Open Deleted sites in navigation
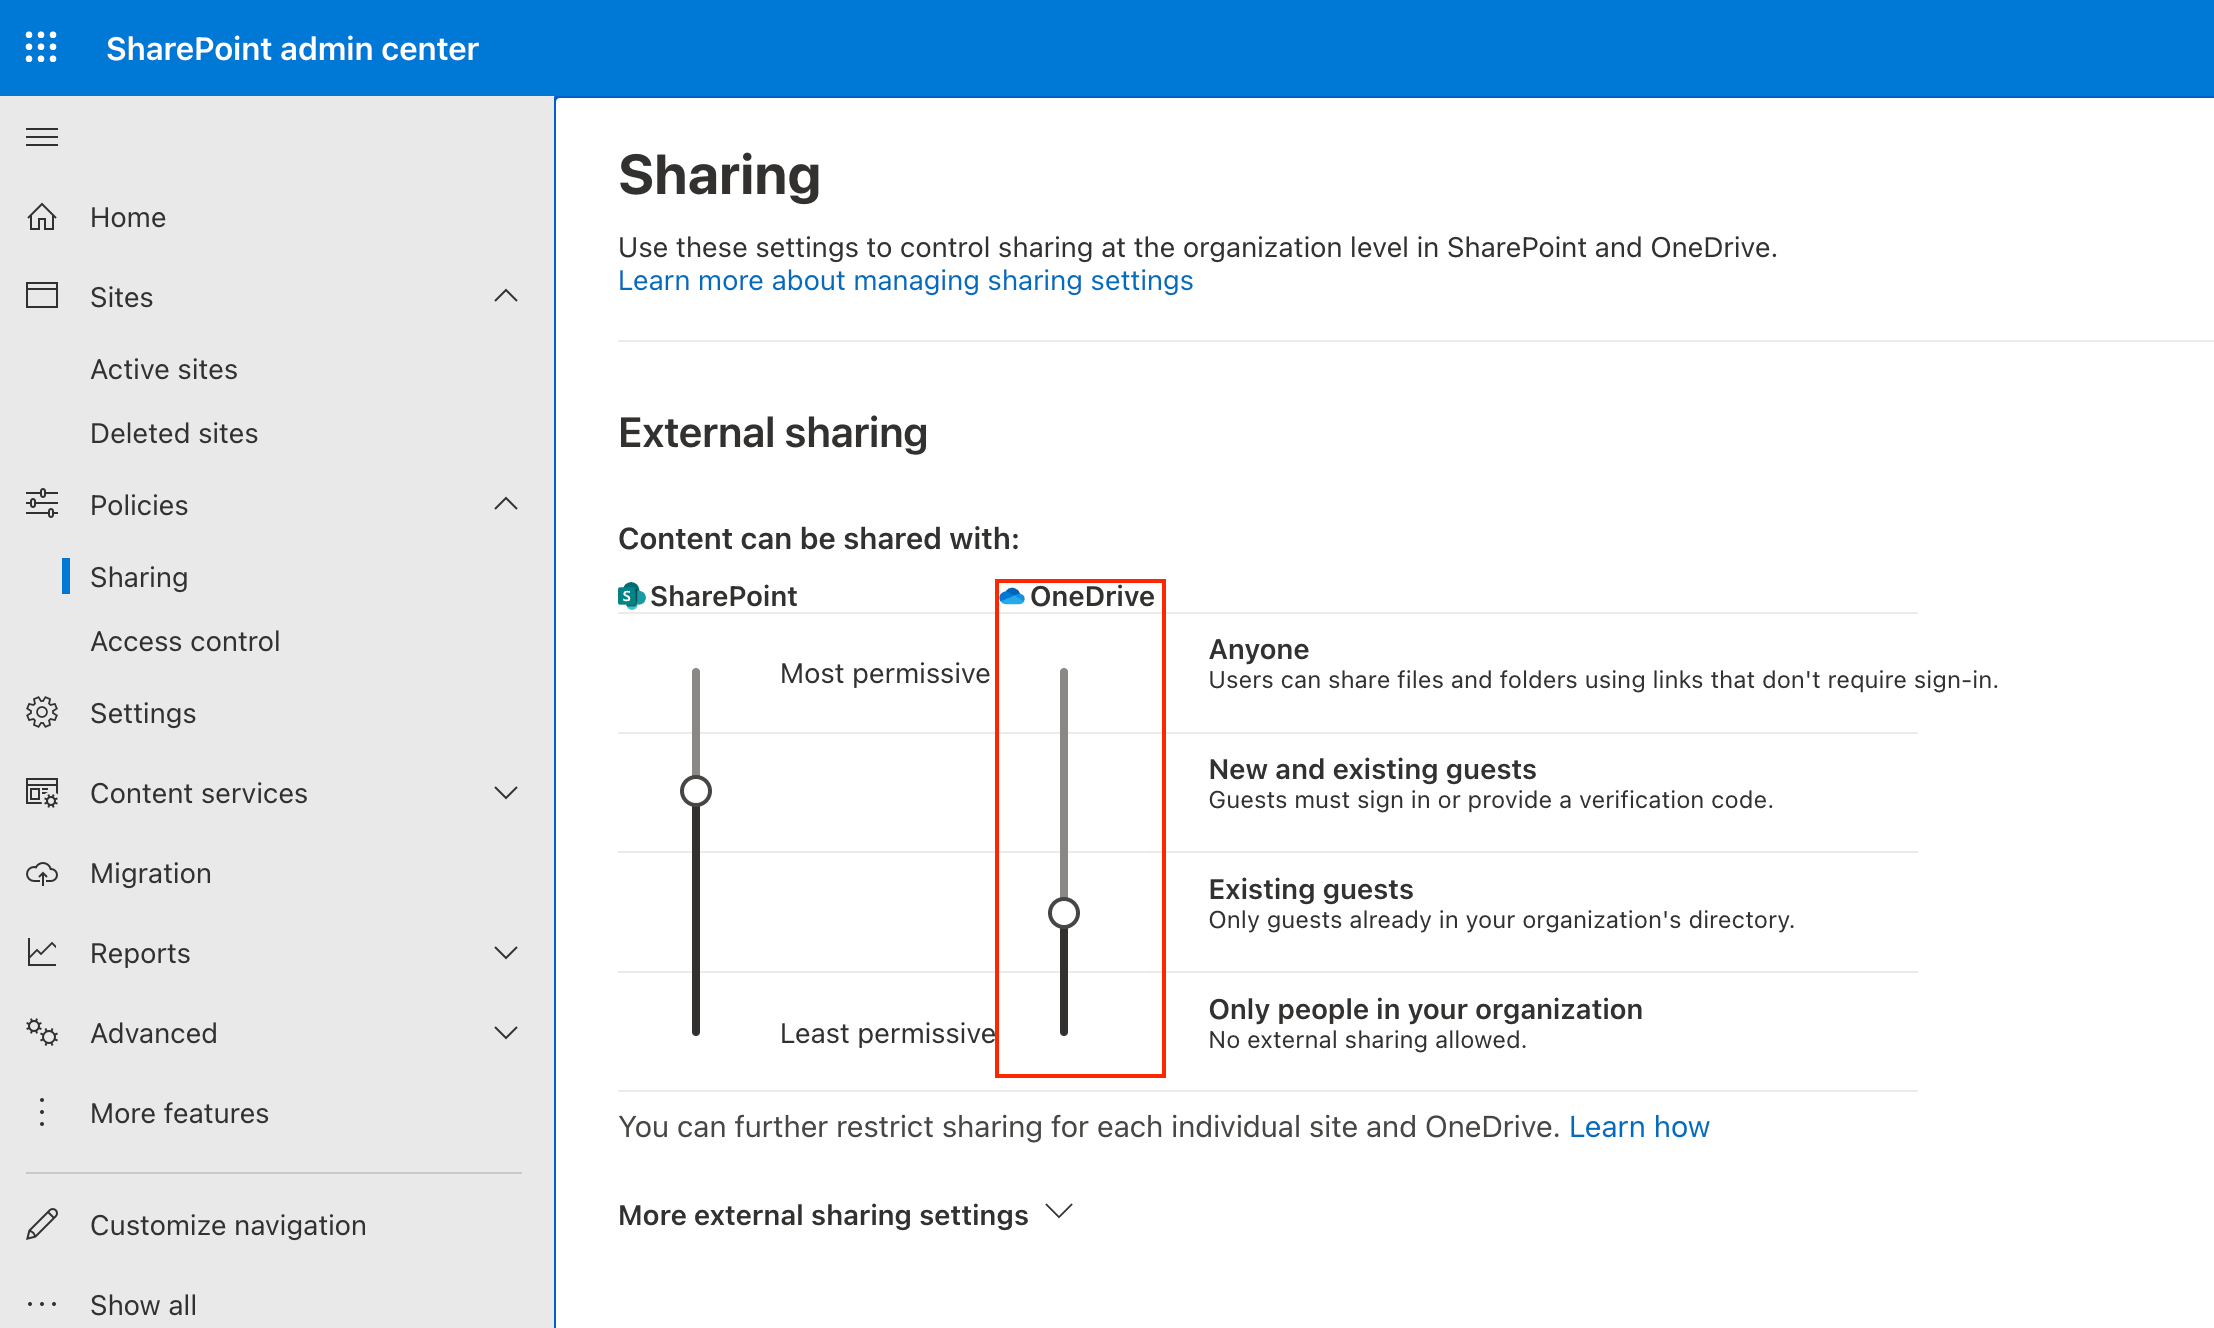Image resolution: width=2214 pixels, height=1328 pixels. click(174, 433)
